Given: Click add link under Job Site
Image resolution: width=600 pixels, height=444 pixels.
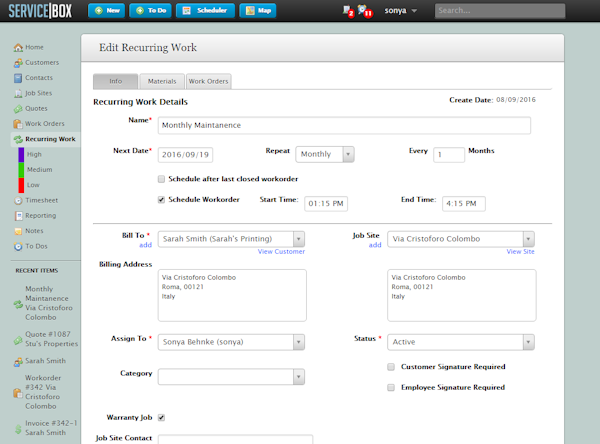Looking at the screenshot, I should click(x=375, y=245).
